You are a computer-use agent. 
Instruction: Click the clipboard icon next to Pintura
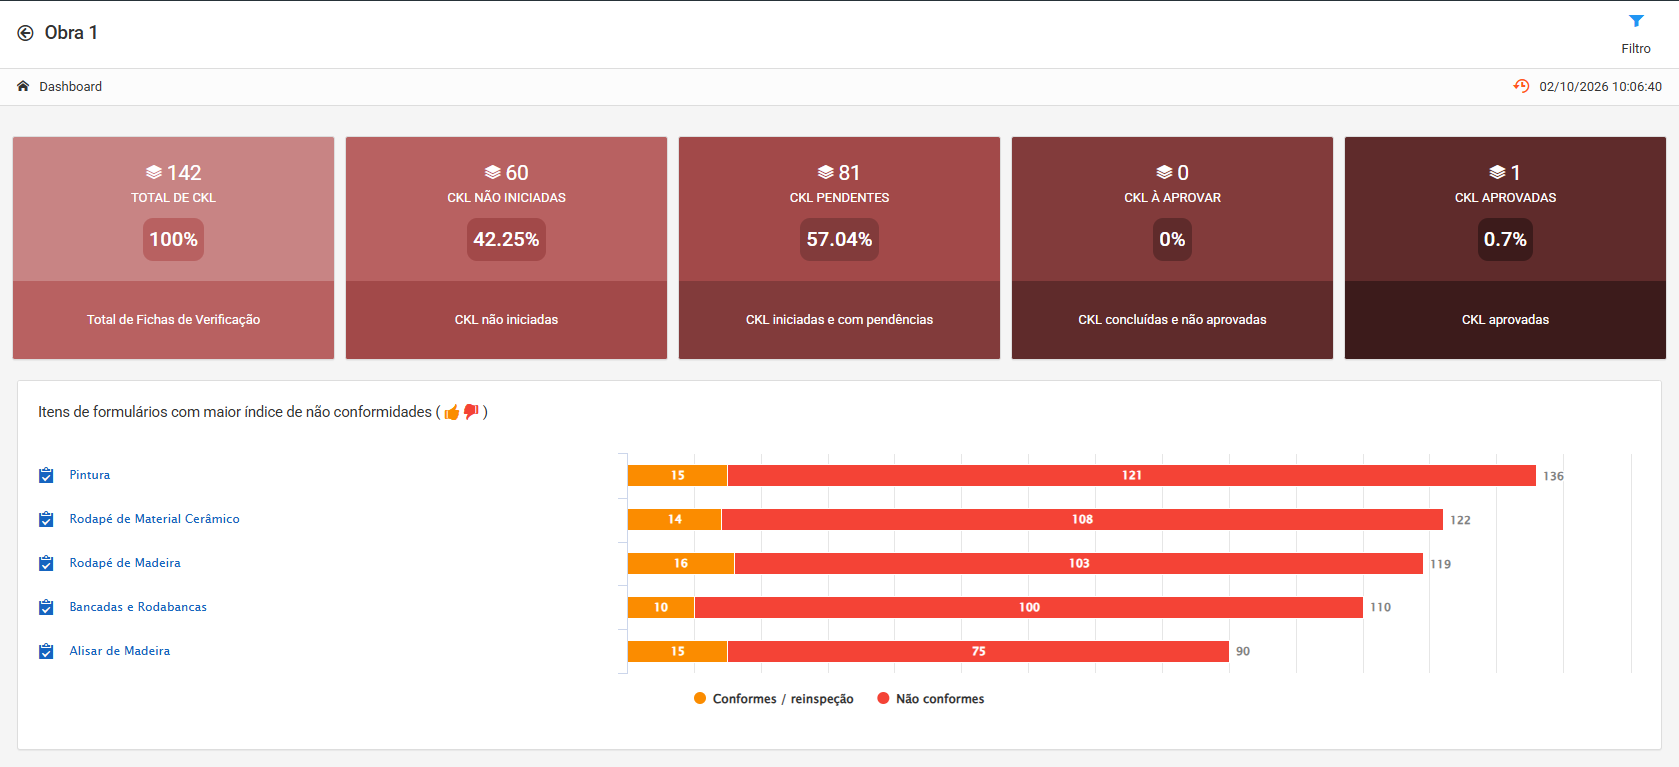tap(46, 475)
